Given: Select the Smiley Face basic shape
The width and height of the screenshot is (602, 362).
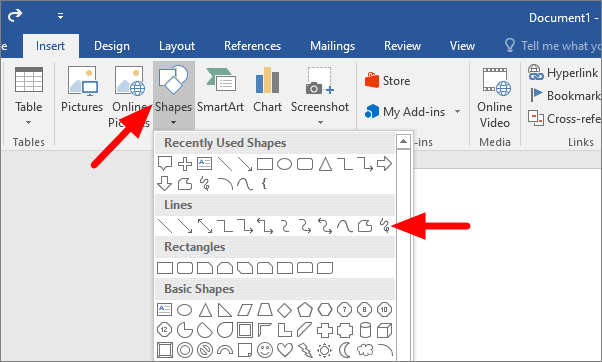Looking at the screenshot, I should (265, 350).
